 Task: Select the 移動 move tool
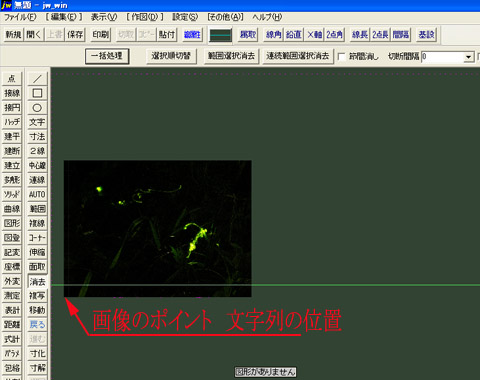37,310
